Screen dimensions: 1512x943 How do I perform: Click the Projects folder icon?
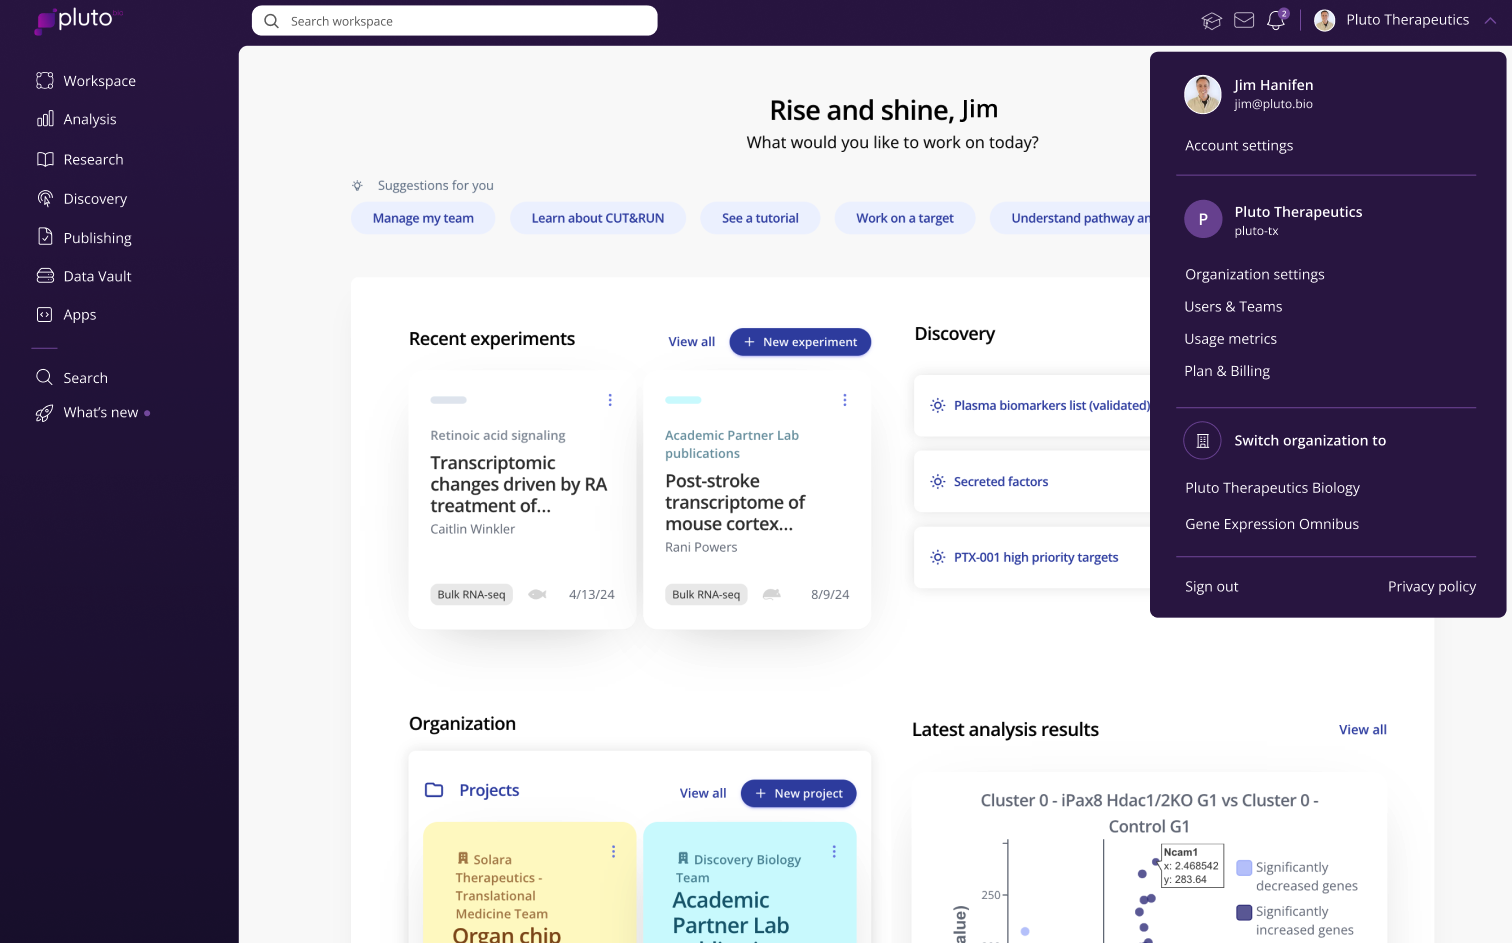434,790
